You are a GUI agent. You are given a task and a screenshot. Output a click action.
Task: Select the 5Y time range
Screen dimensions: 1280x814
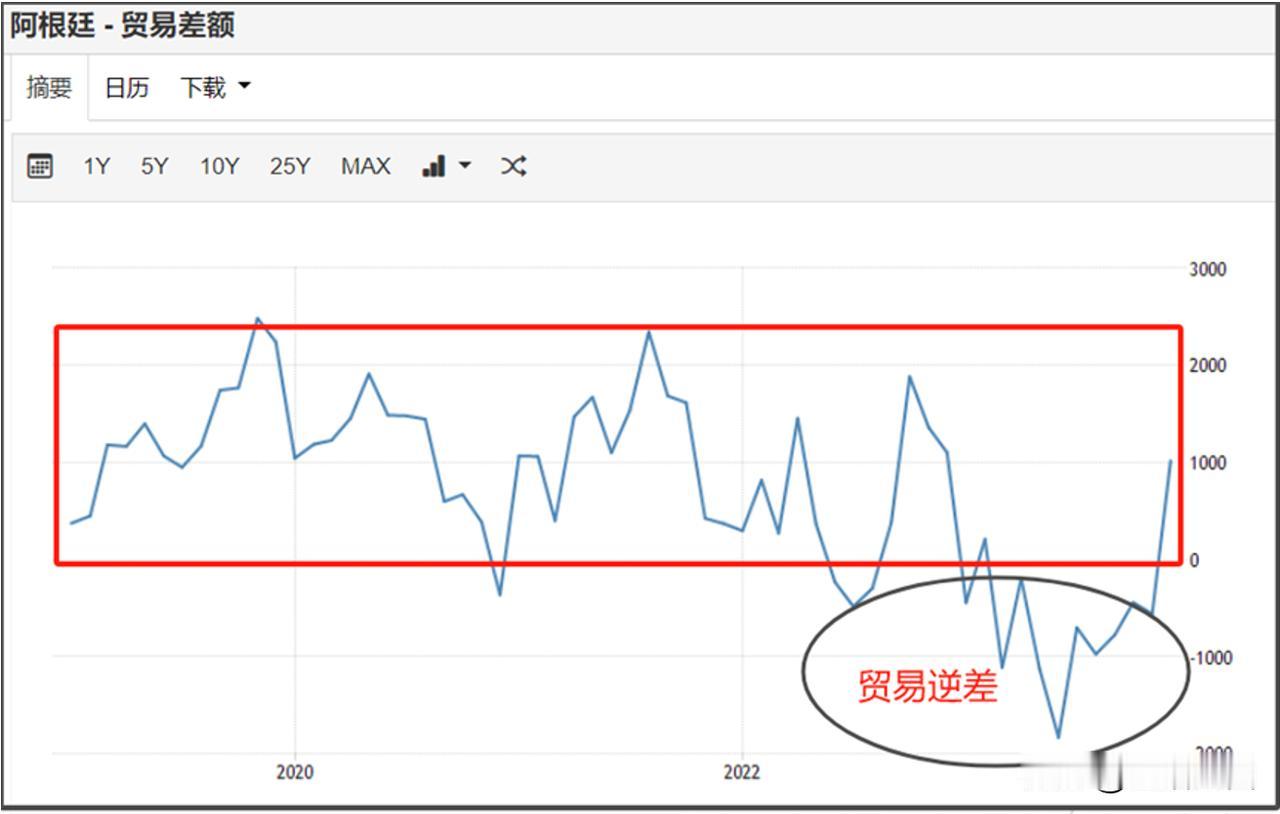(x=154, y=166)
